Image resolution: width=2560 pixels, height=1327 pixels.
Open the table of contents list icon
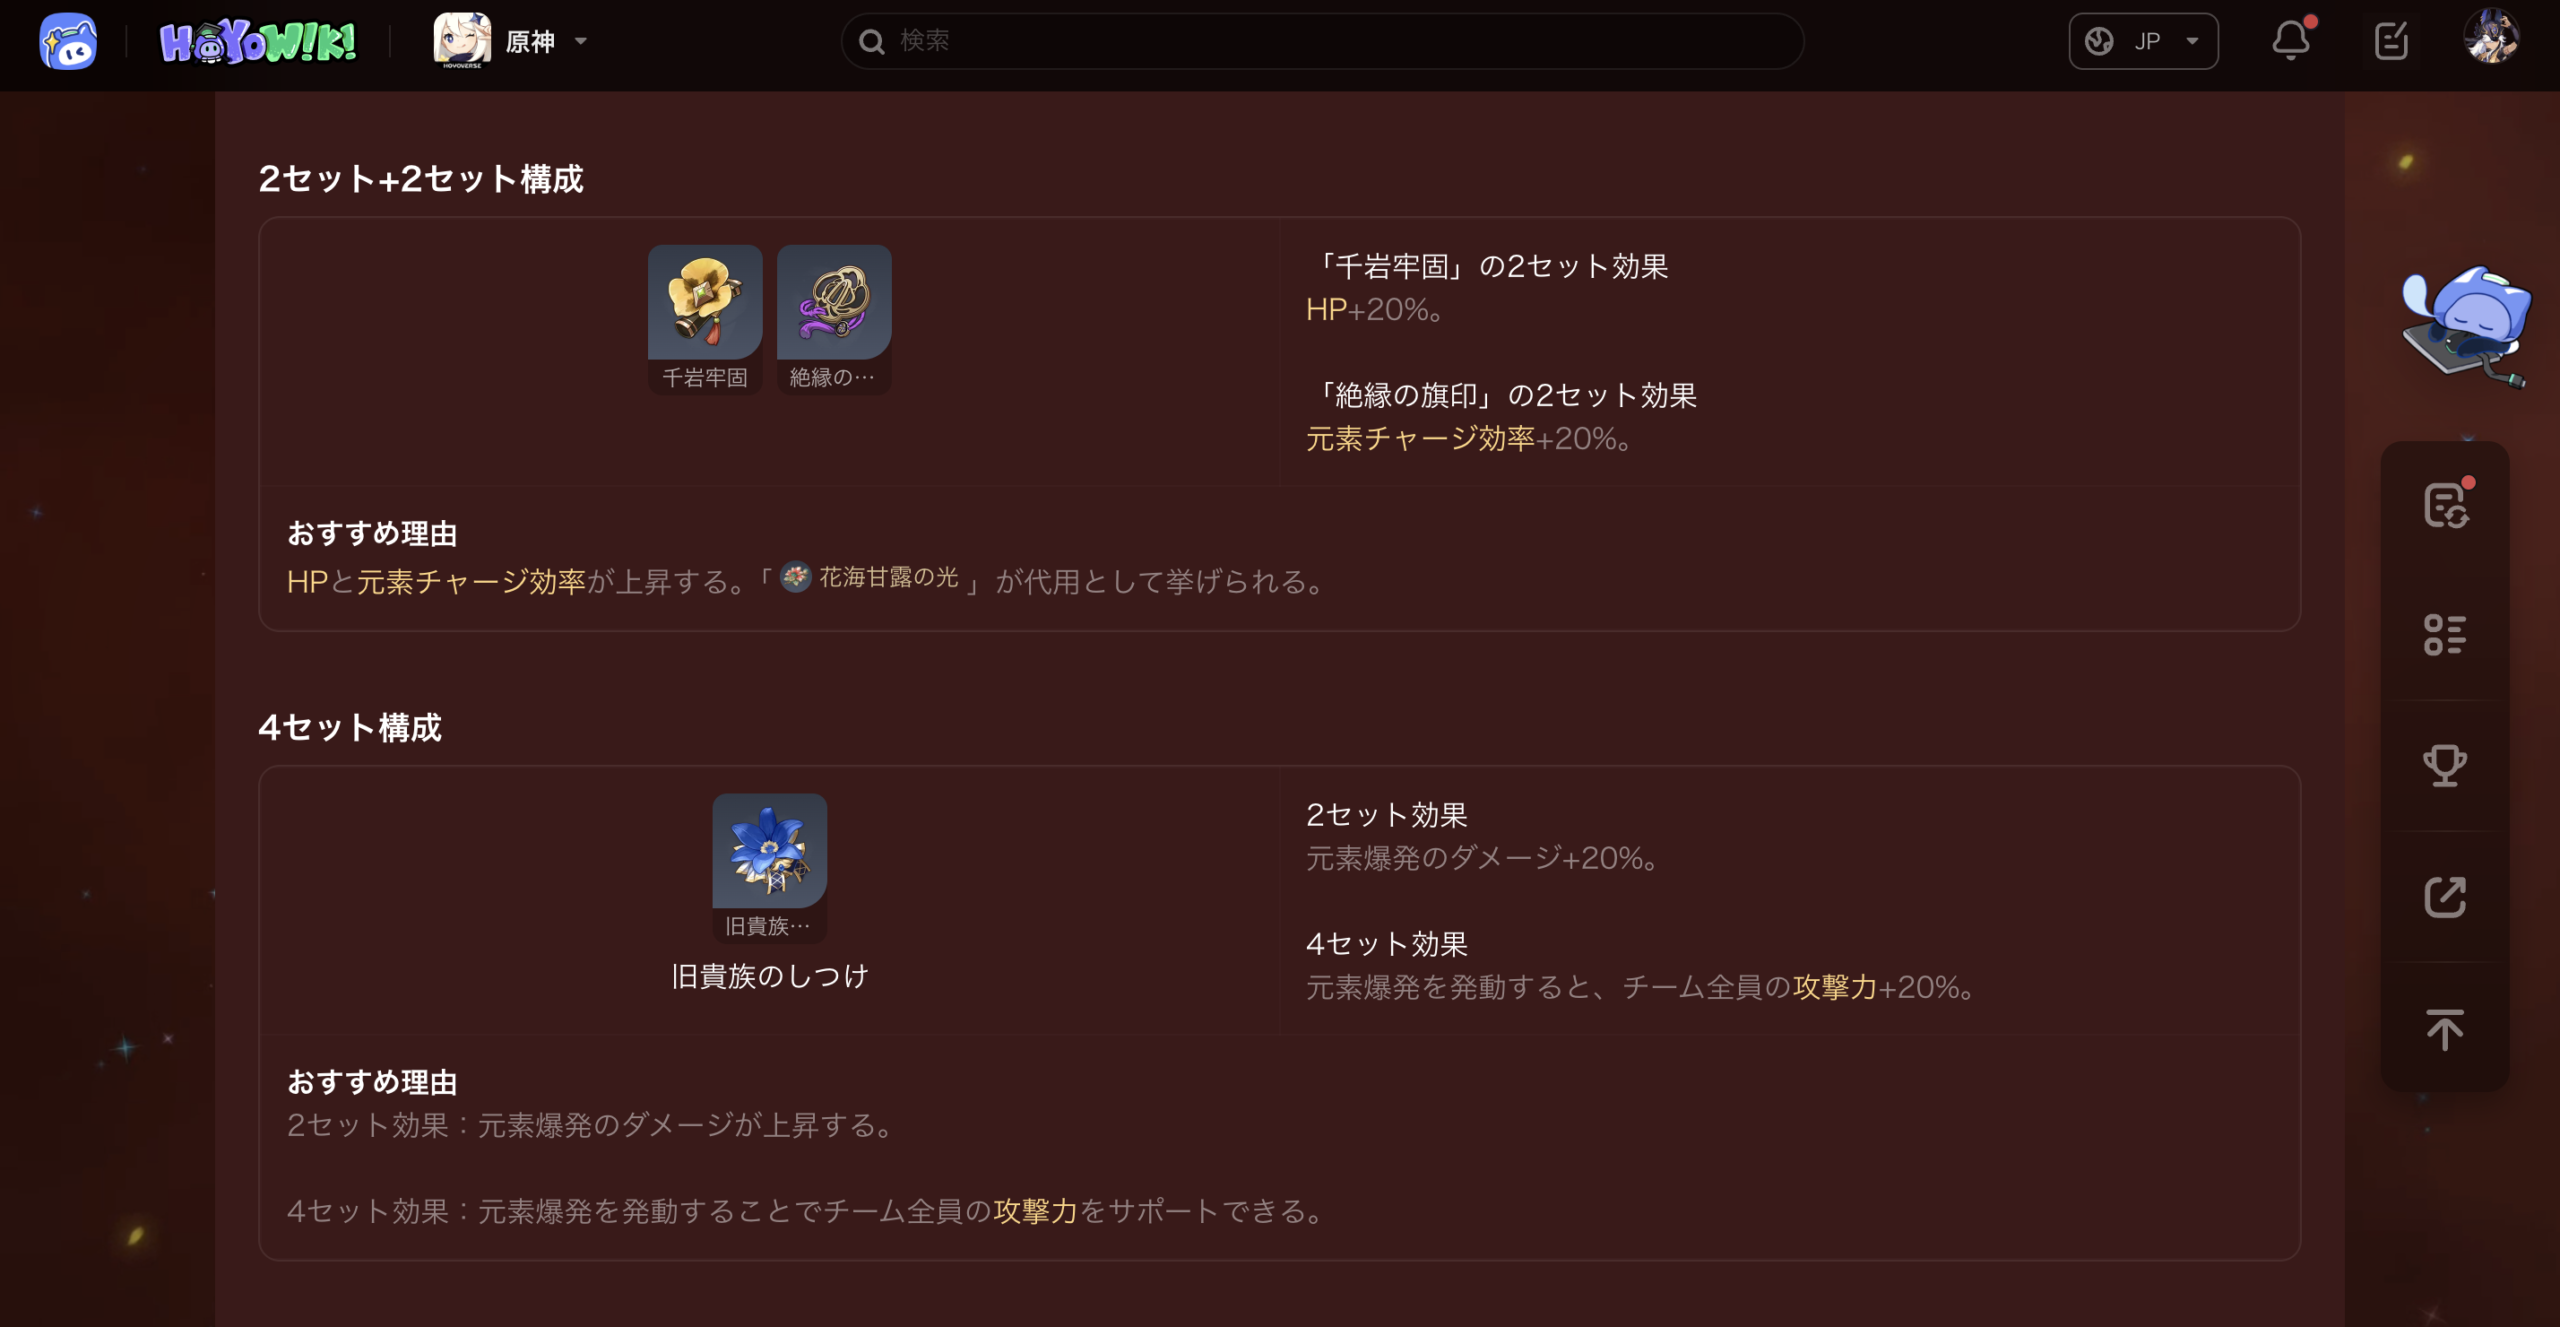point(2445,635)
